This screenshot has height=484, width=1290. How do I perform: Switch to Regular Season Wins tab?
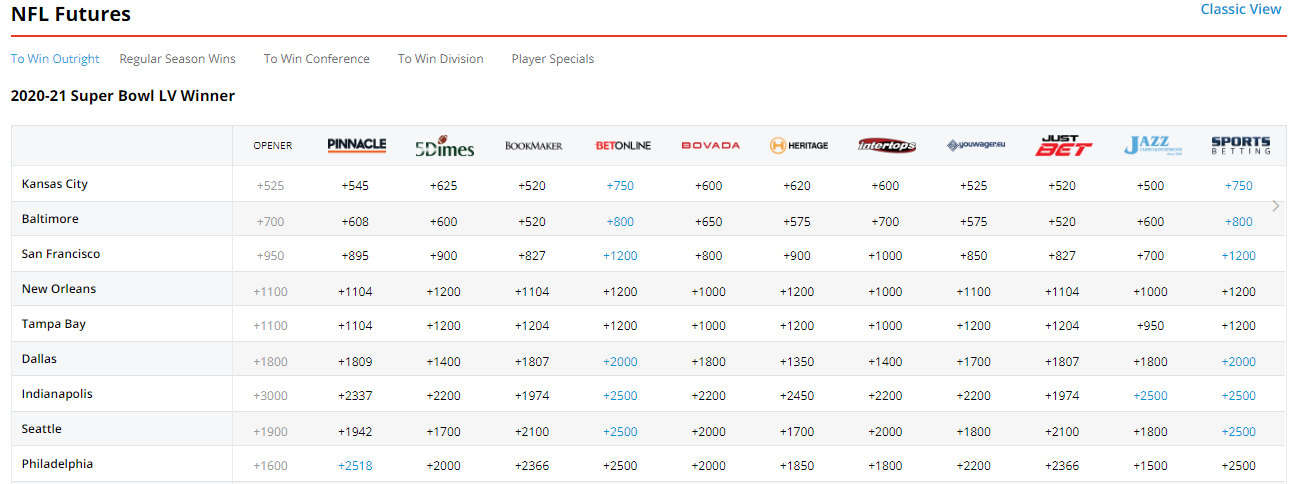178,59
